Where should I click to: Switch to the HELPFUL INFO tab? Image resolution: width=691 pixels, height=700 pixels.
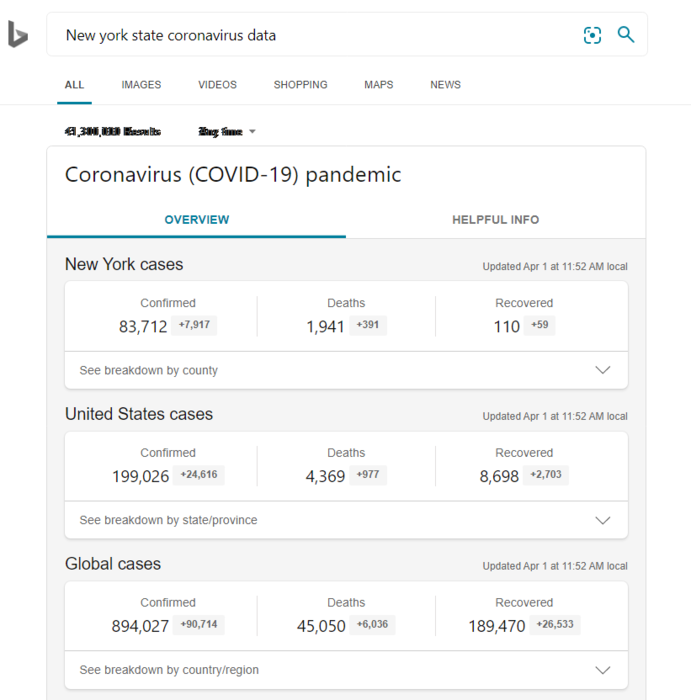click(495, 220)
